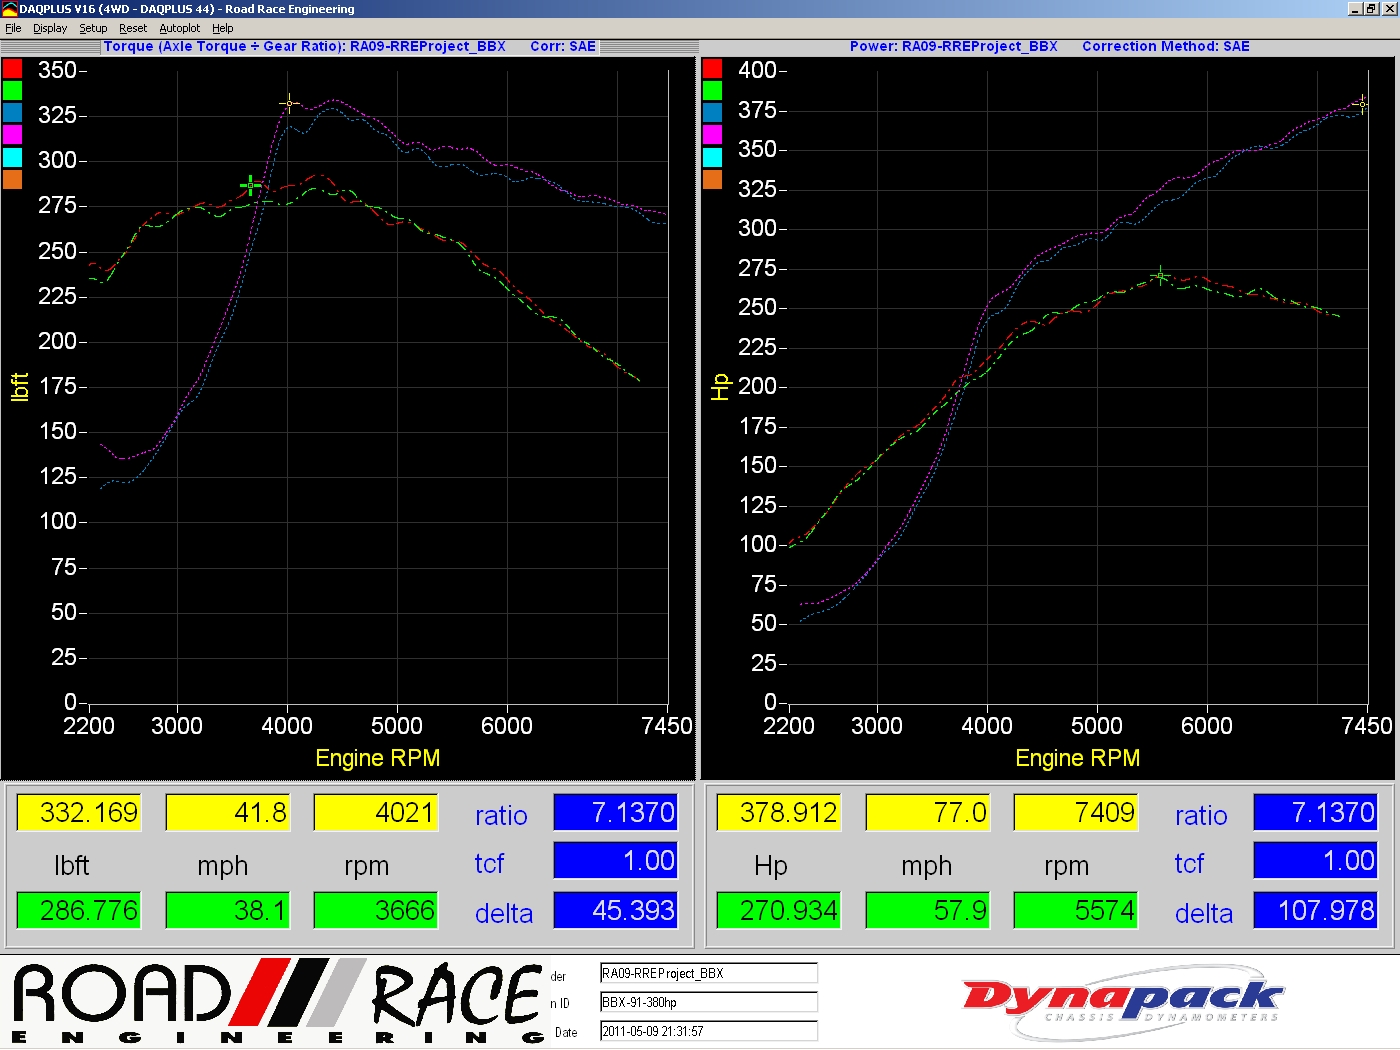Click the Date field showing 2011-05-09
1400x1050 pixels.
tap(708, 1031)
